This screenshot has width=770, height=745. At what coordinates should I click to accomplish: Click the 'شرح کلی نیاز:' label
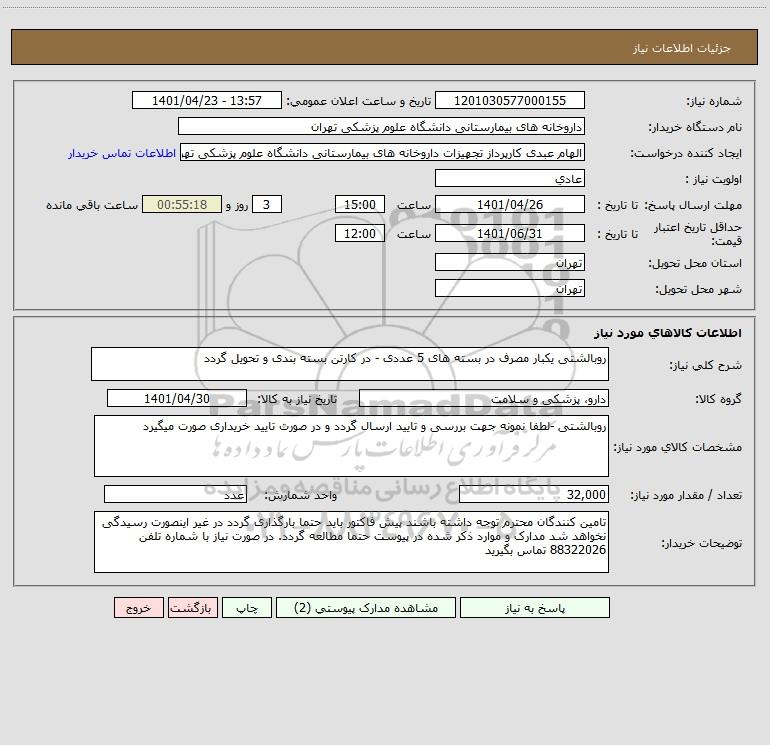click(x=706, y=365)
